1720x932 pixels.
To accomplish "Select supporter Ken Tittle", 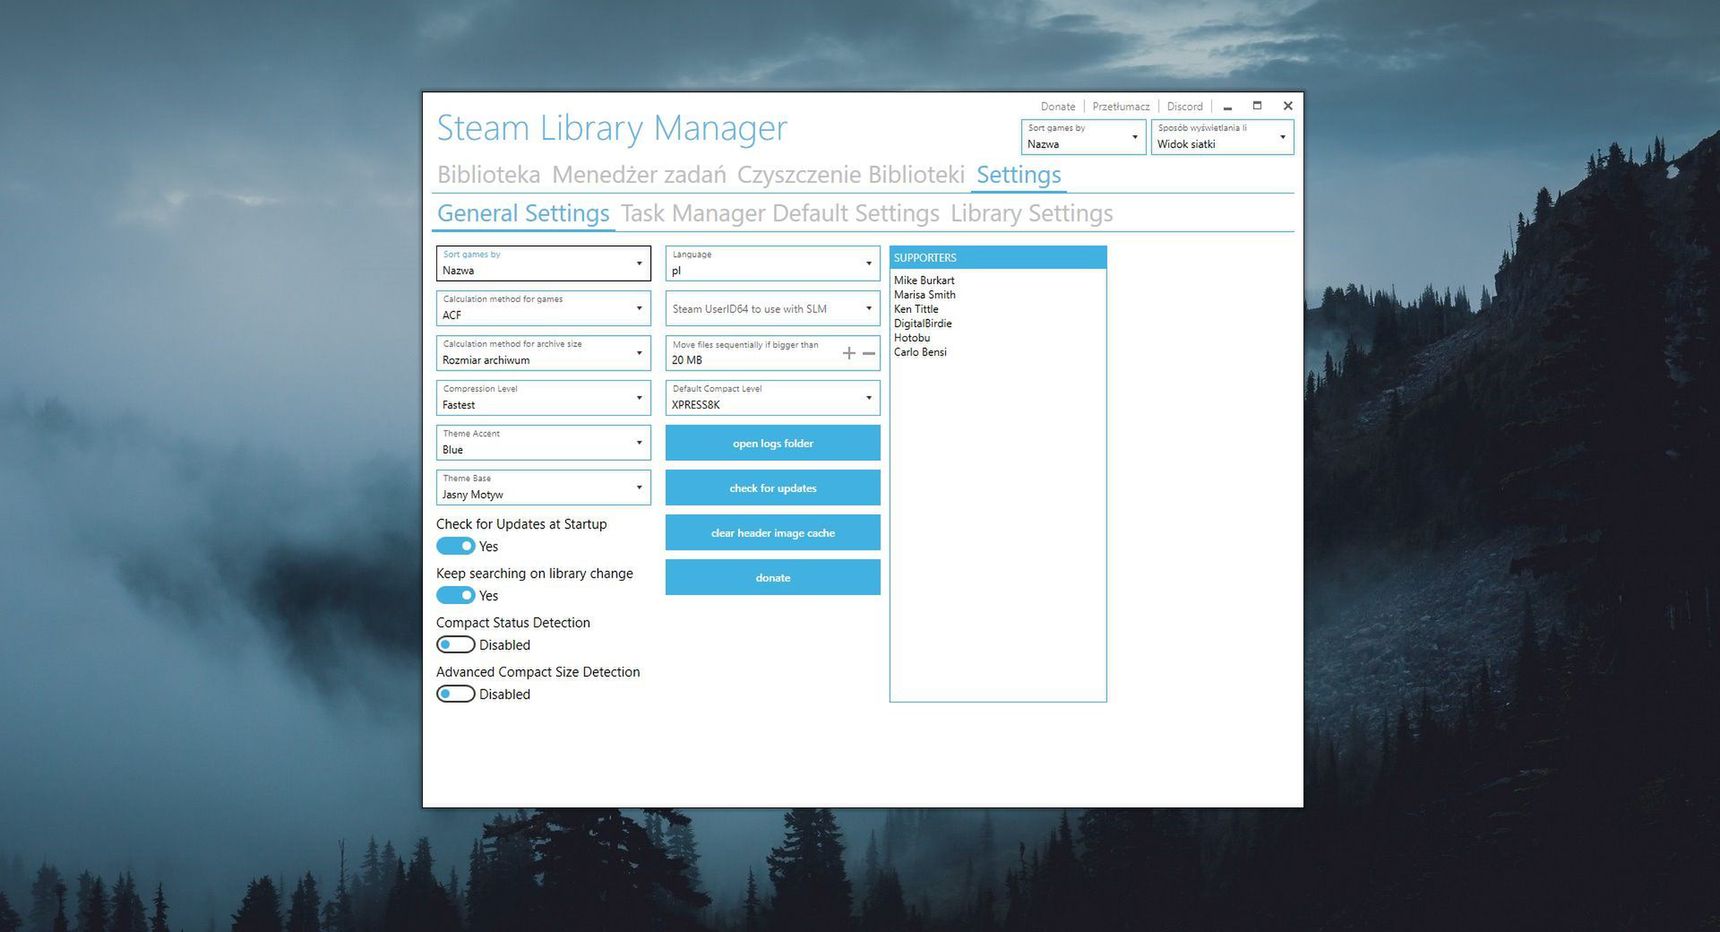I will click(x=916, y=309).
